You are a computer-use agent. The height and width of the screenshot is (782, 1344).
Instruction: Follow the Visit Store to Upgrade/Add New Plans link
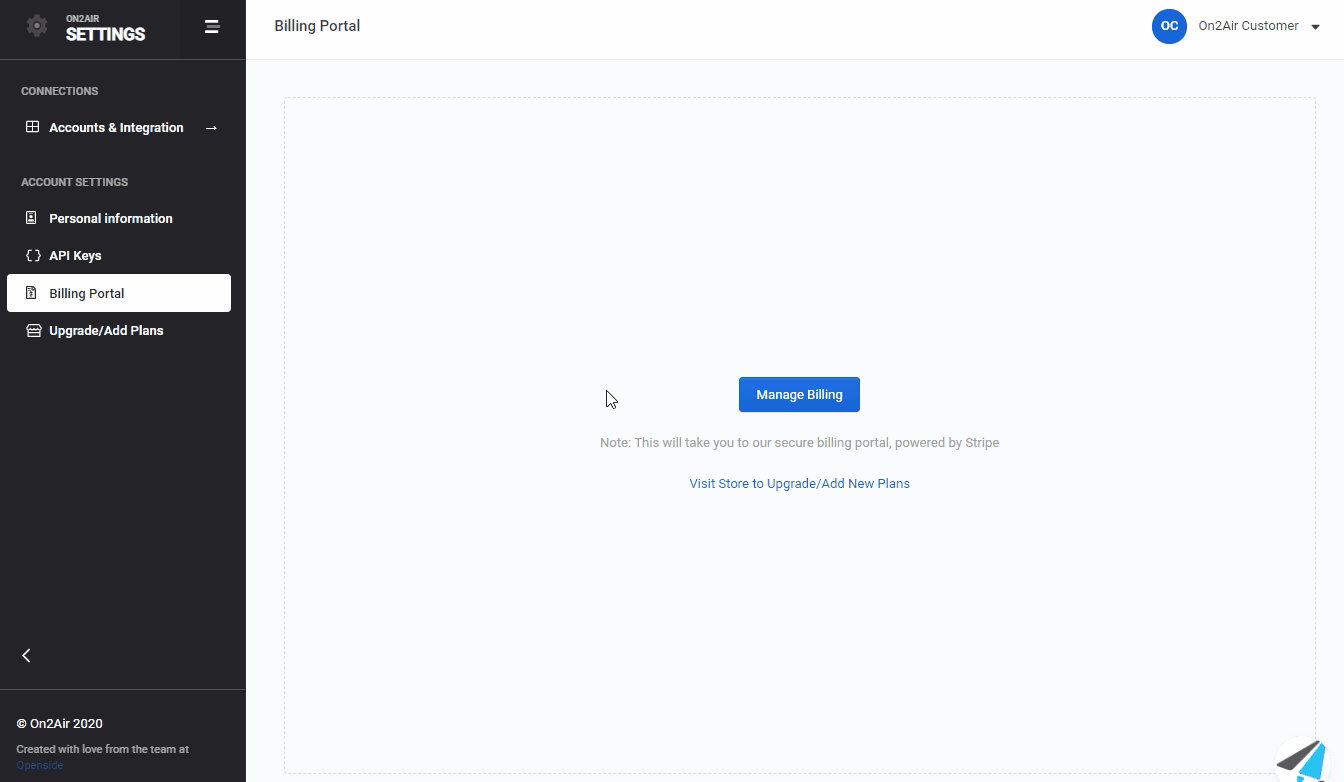799,483
